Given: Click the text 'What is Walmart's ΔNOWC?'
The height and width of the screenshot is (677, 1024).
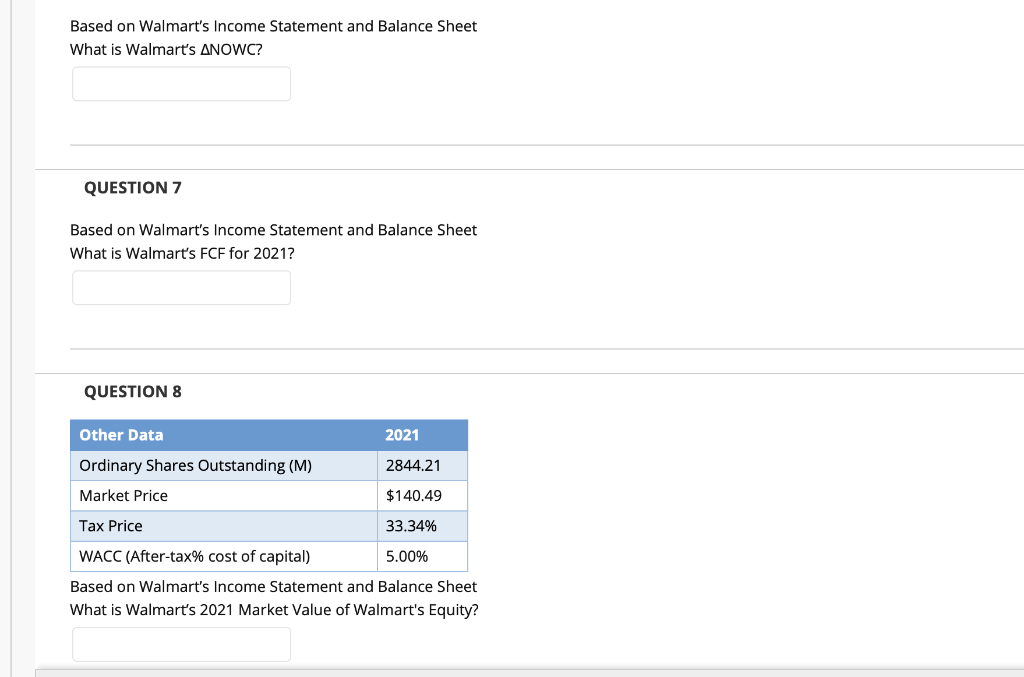Looking at the screenshot, I should click(x=166, y=50).
